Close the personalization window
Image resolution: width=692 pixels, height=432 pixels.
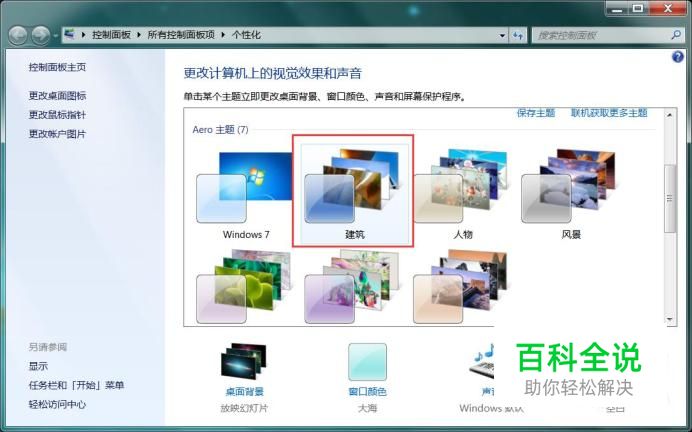pos(668,8)
